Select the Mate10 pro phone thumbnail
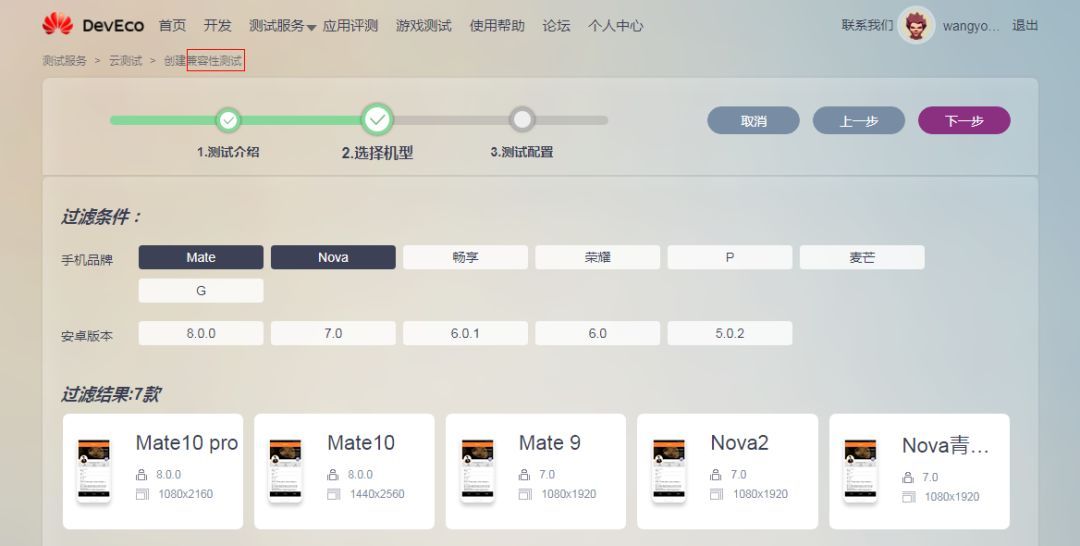1080x546 pixels. coord(94,471)
